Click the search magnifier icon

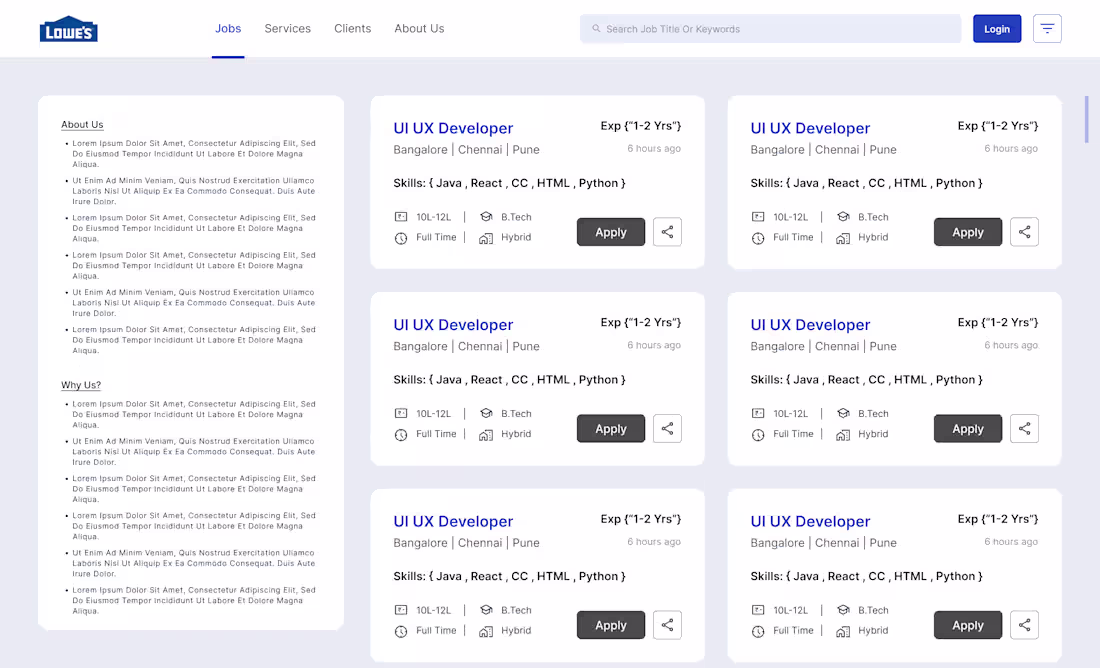coord(594,28)
